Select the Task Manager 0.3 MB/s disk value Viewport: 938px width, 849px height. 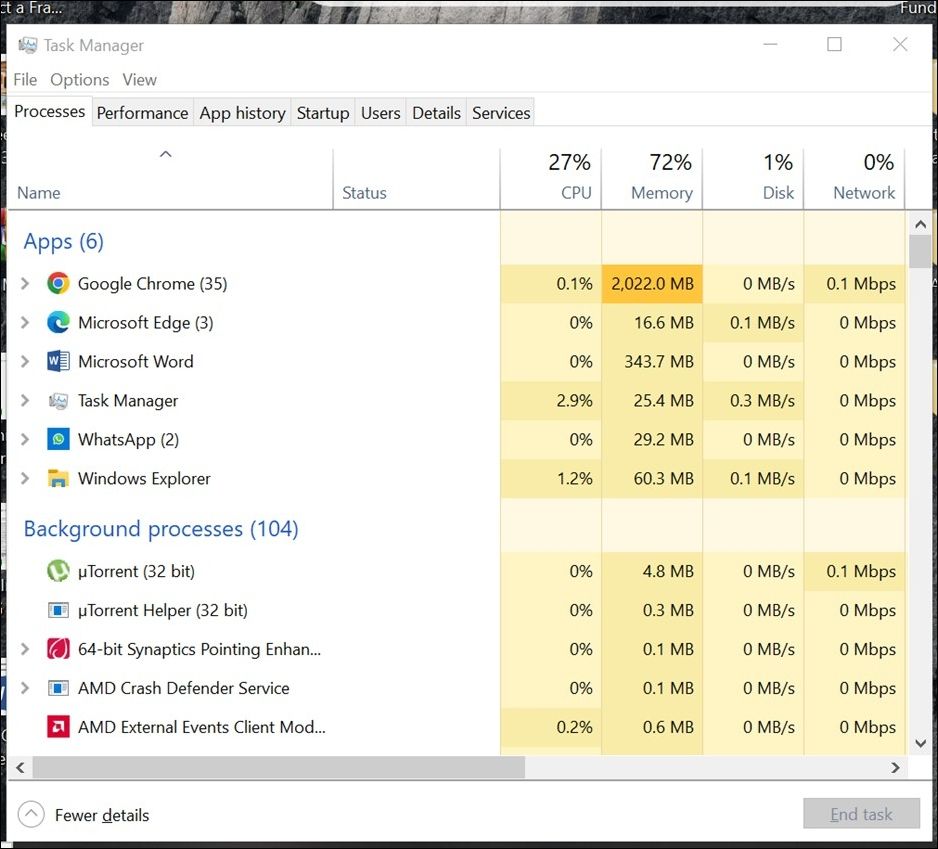click(753, 400)
